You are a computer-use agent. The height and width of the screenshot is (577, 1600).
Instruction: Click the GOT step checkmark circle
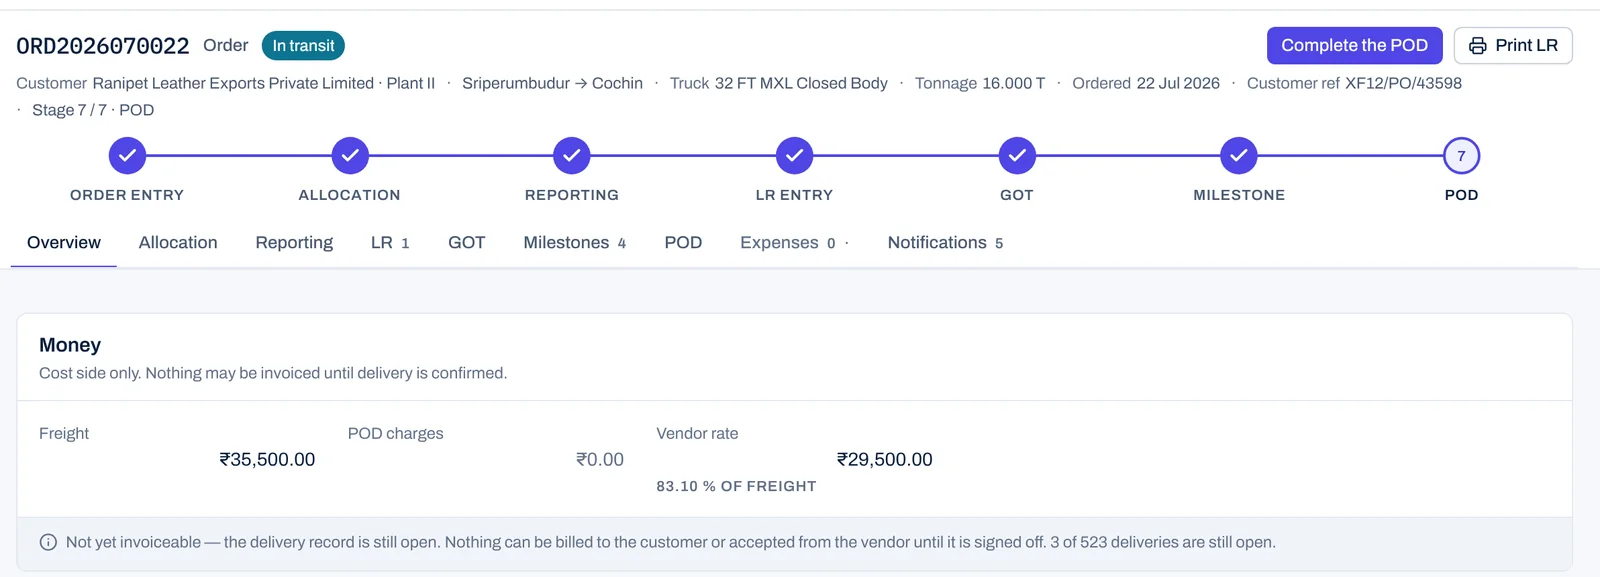[x=1017, y=155]
